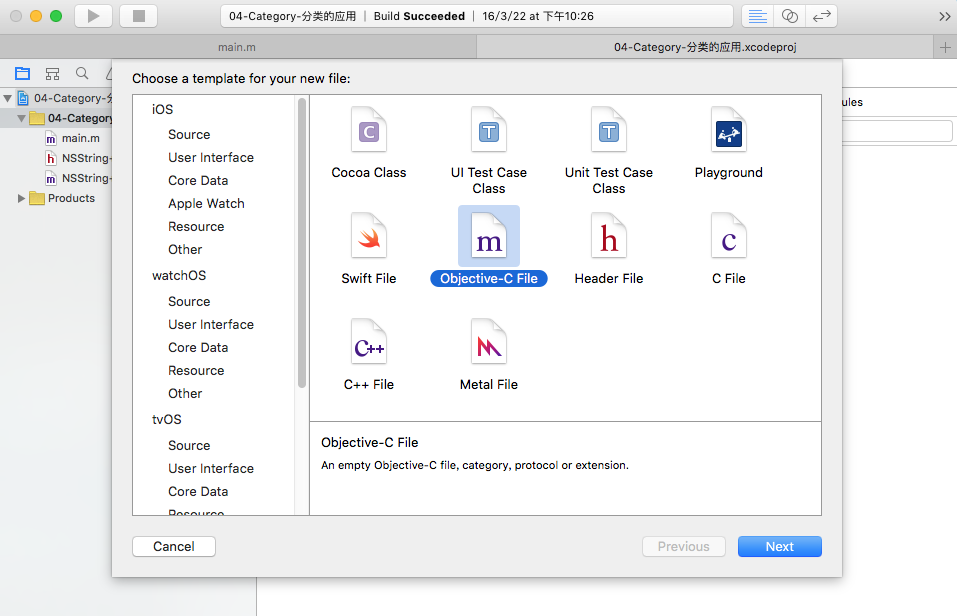This screenshot has height=616, width=957.
Task: Open the NSString header file
Action: pyautogui.click(x=78, y=158)
